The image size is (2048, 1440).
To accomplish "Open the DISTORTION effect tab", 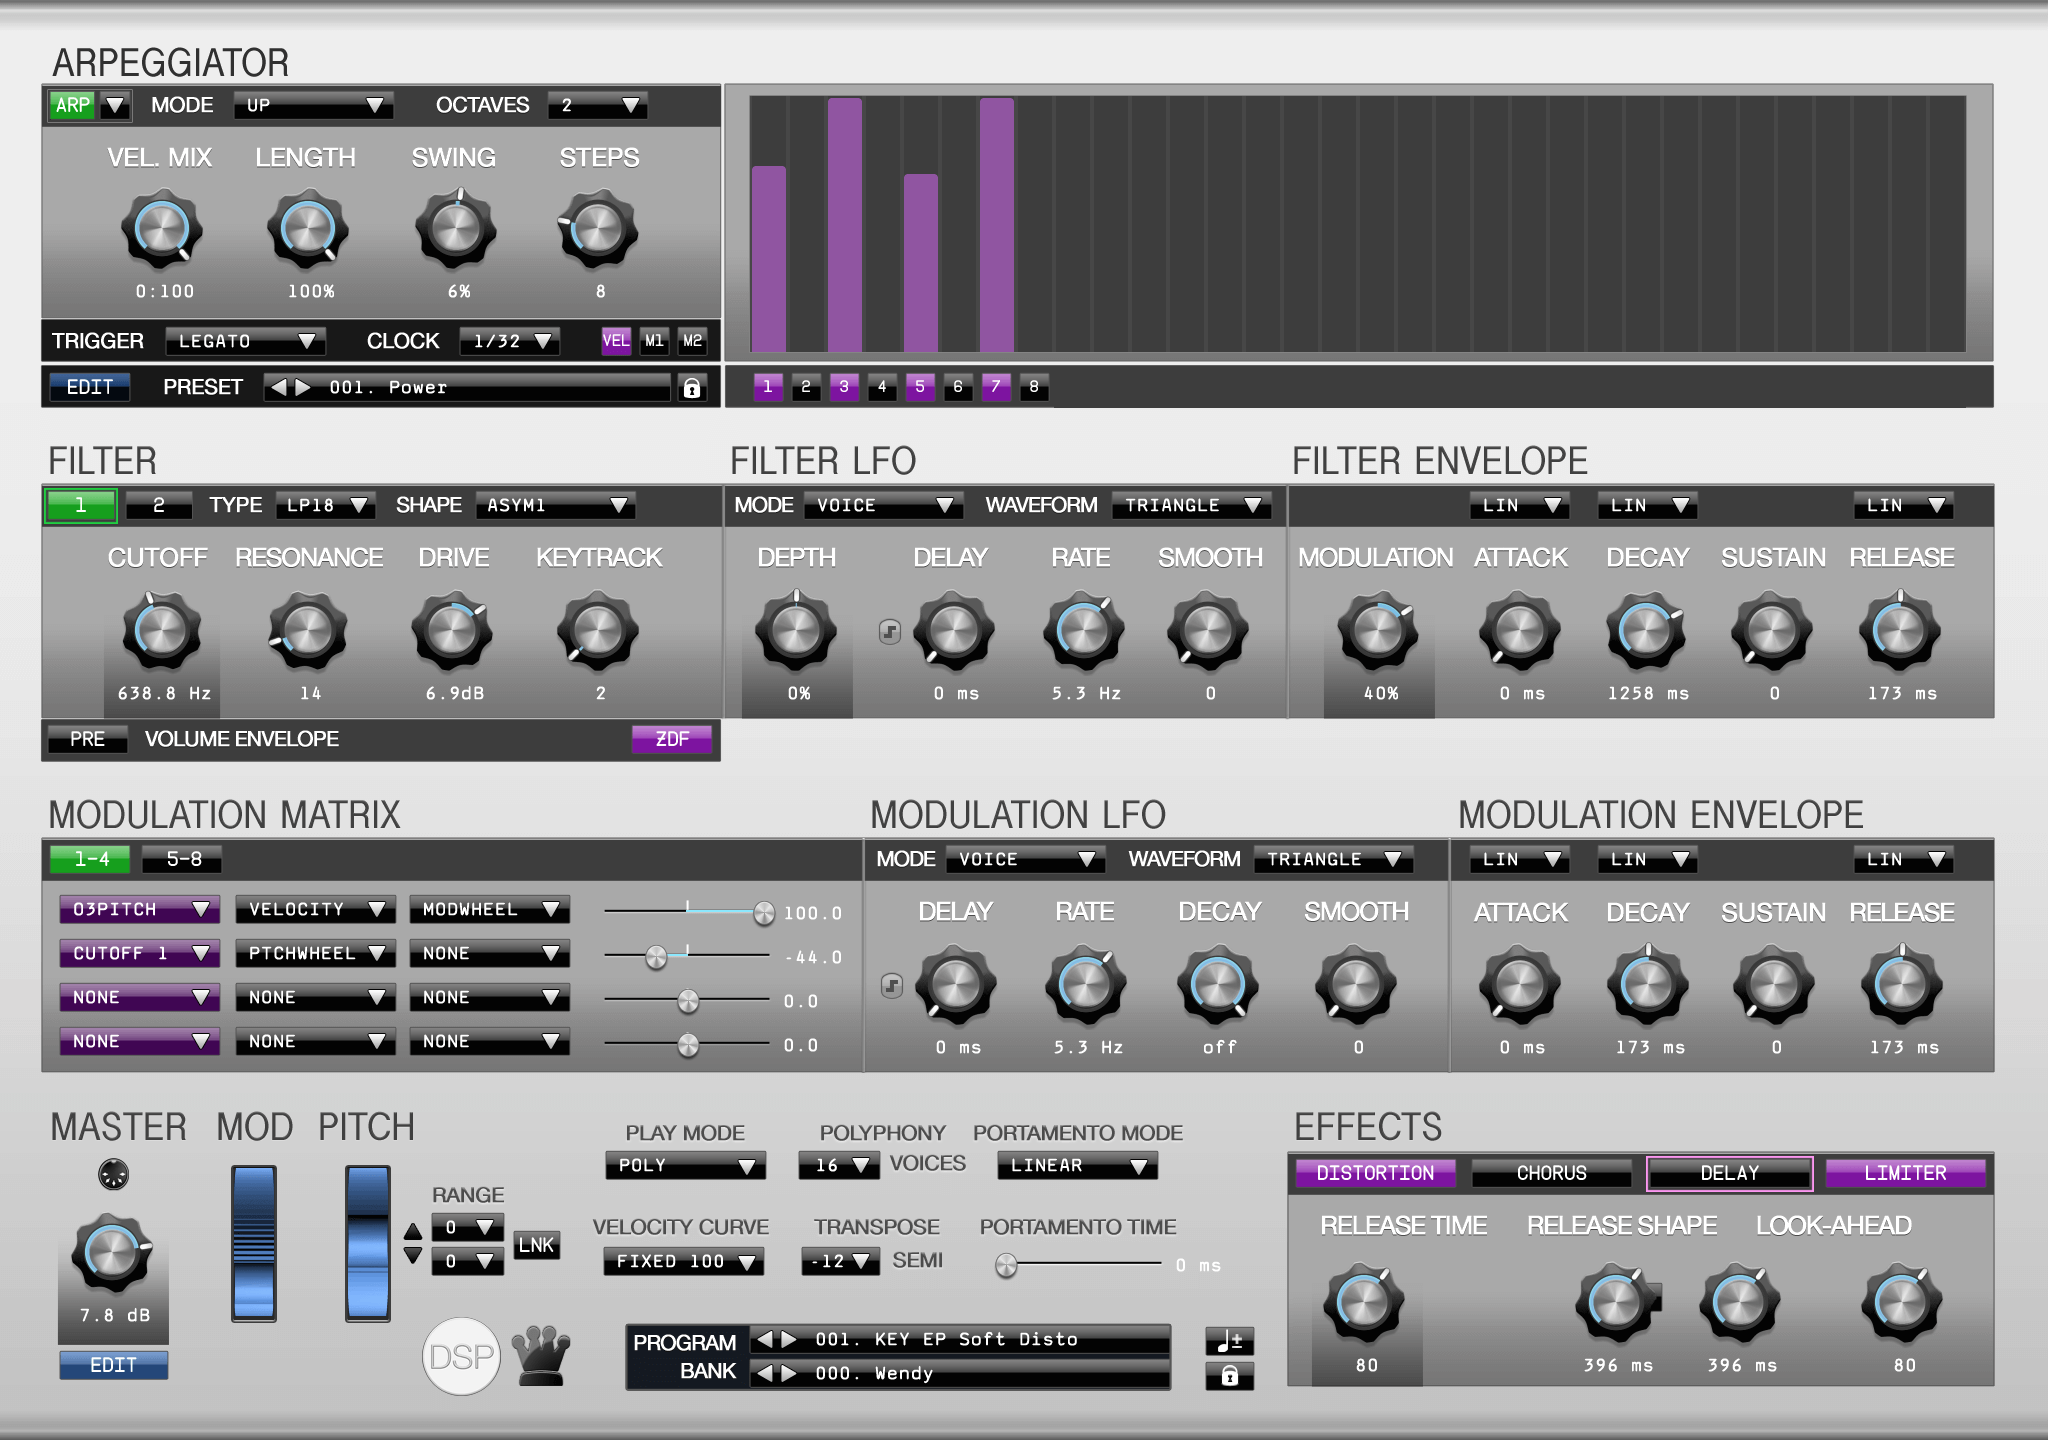I will click(x=1375, y=1173).
